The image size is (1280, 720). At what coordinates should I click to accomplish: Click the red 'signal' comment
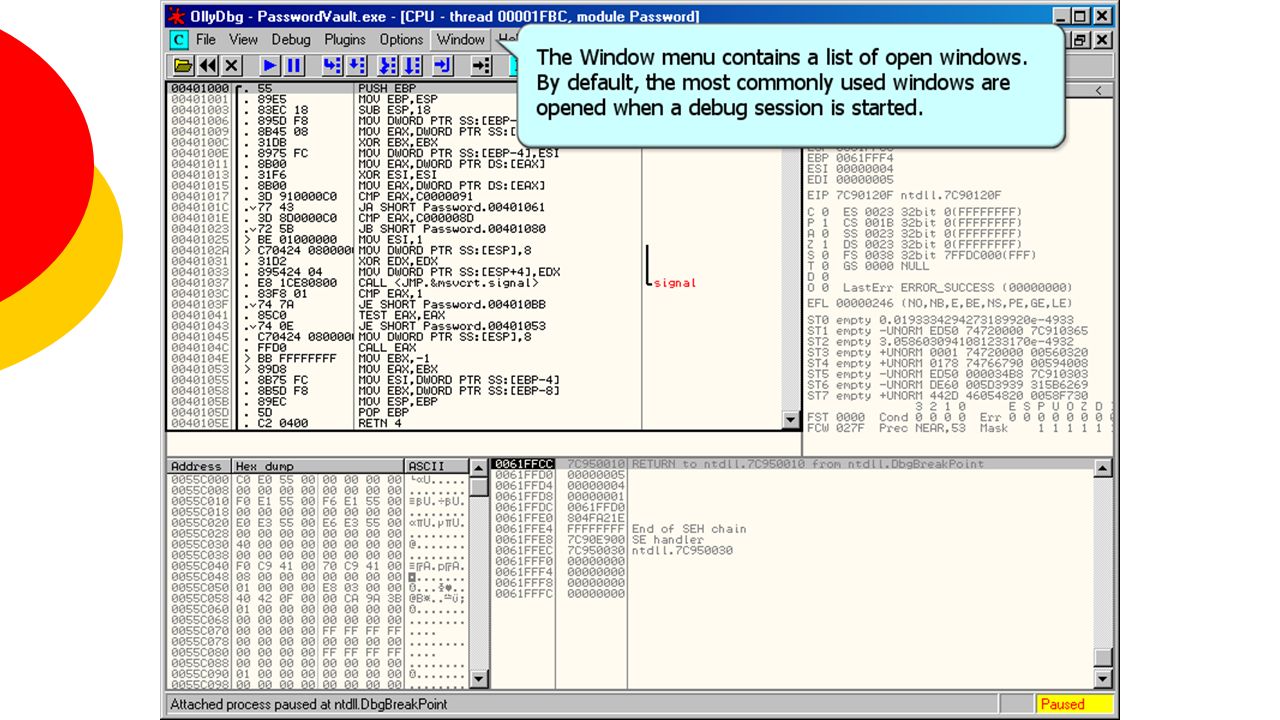676,283
